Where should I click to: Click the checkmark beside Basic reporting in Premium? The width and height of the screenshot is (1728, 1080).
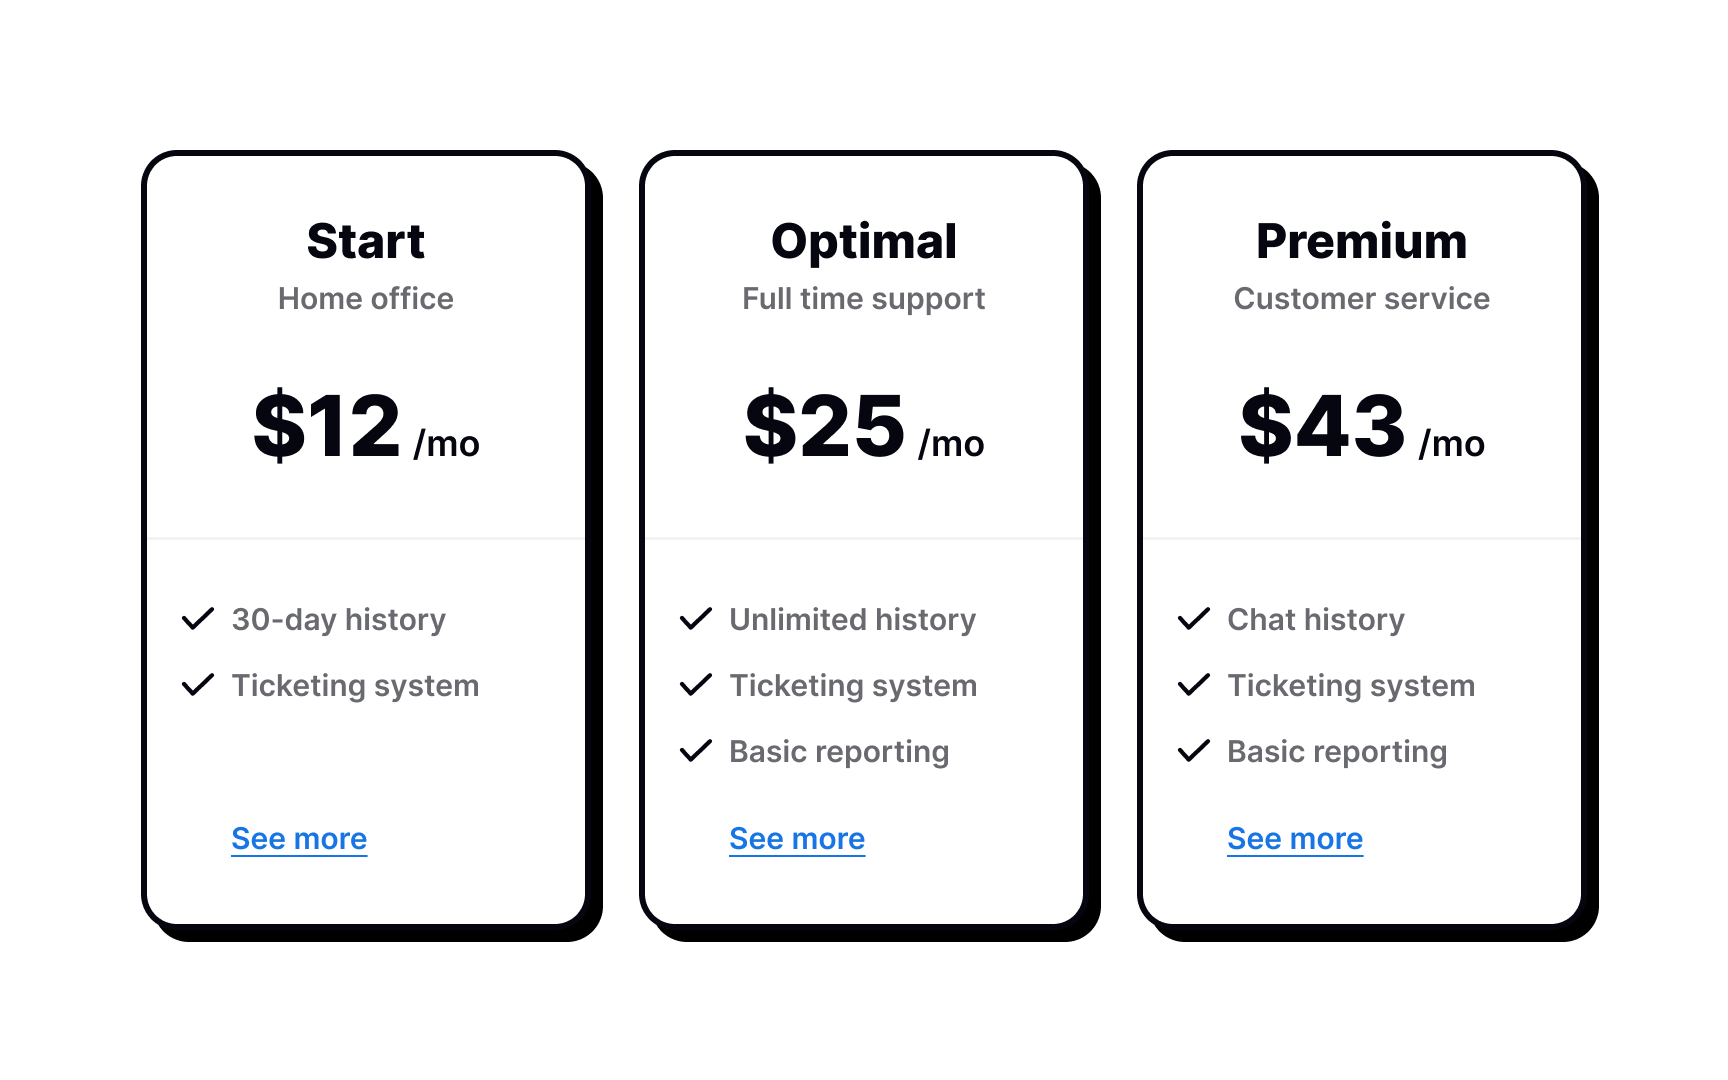[x=1193, y=751]
